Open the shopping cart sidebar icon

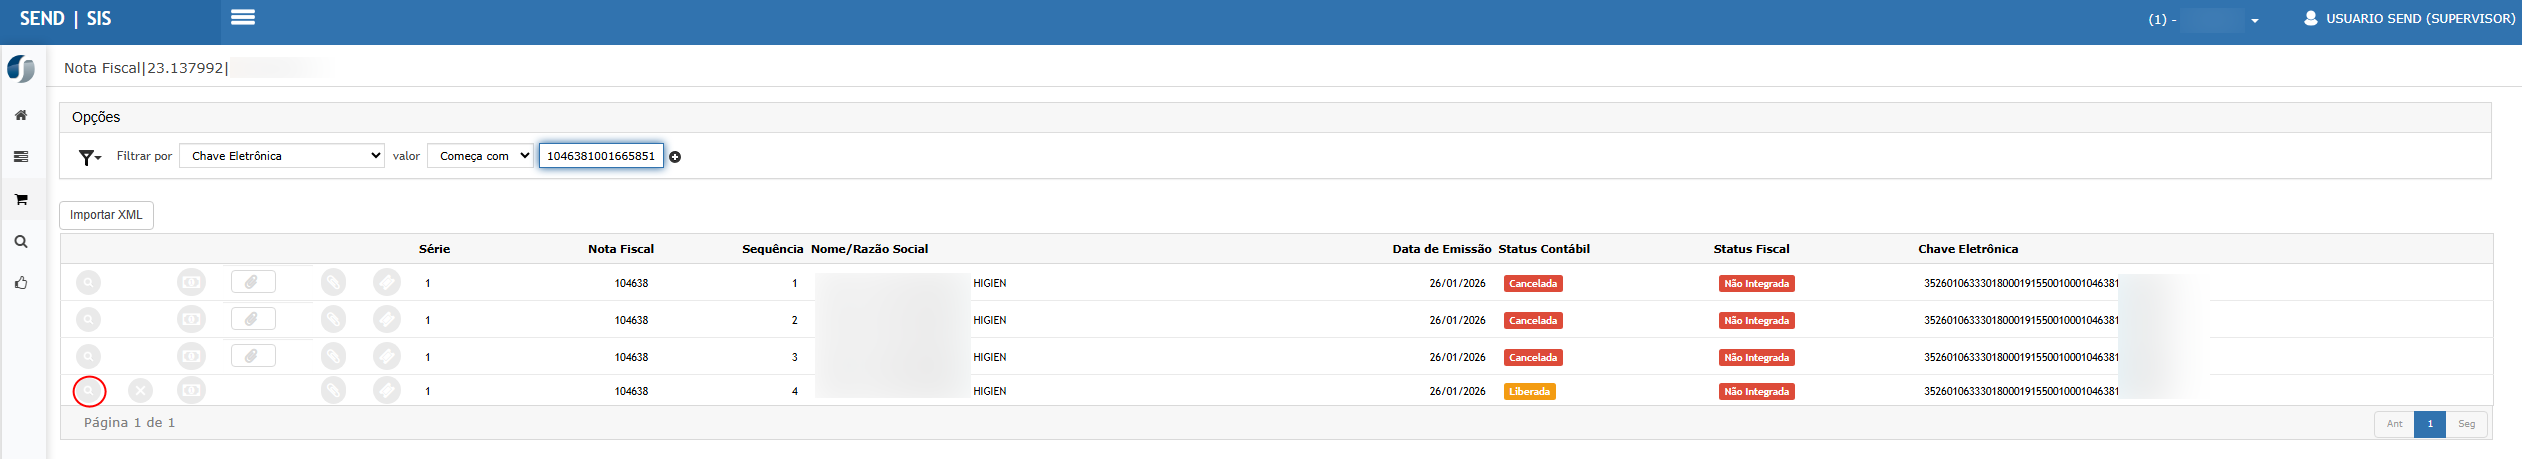click(x=21, y=199)
